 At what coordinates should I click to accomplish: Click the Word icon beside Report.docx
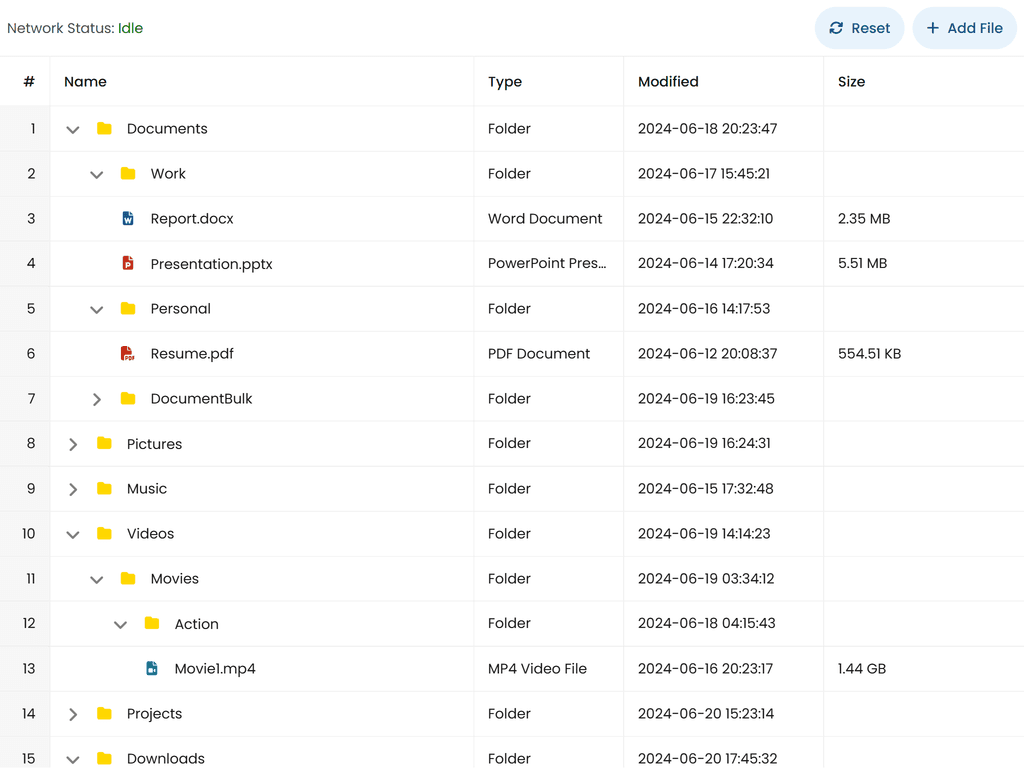128,219
